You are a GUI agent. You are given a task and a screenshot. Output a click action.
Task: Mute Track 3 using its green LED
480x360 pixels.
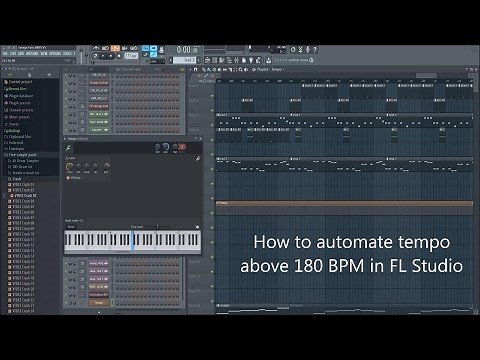[x=212, y=125]
